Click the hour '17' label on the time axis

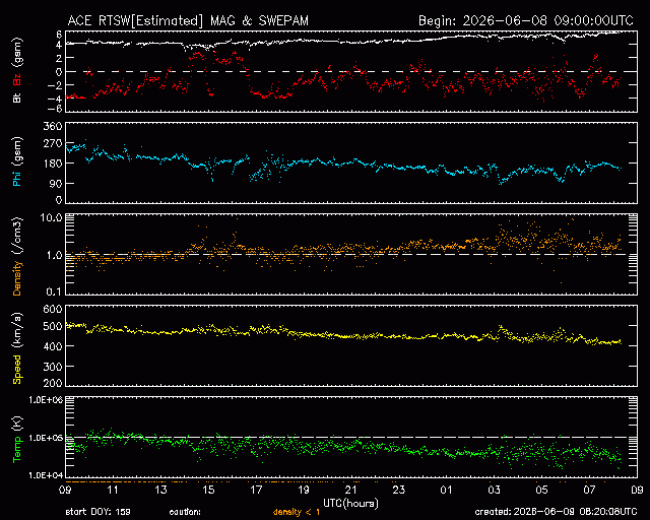256,490
